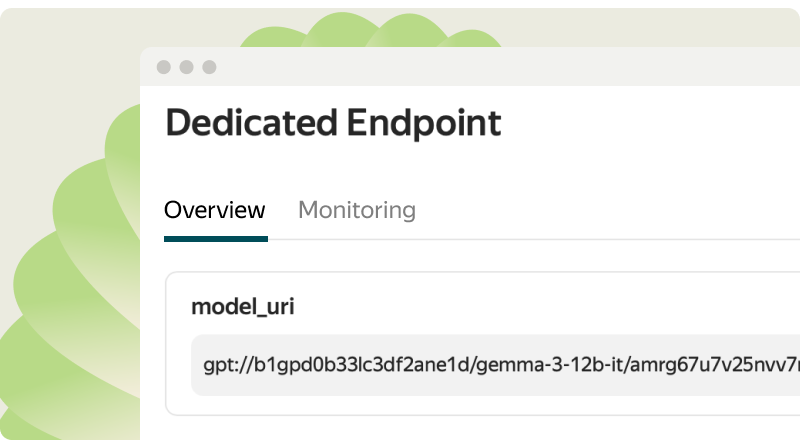Click the window title bar
800x440 pixels.
[x=480, y=67]
